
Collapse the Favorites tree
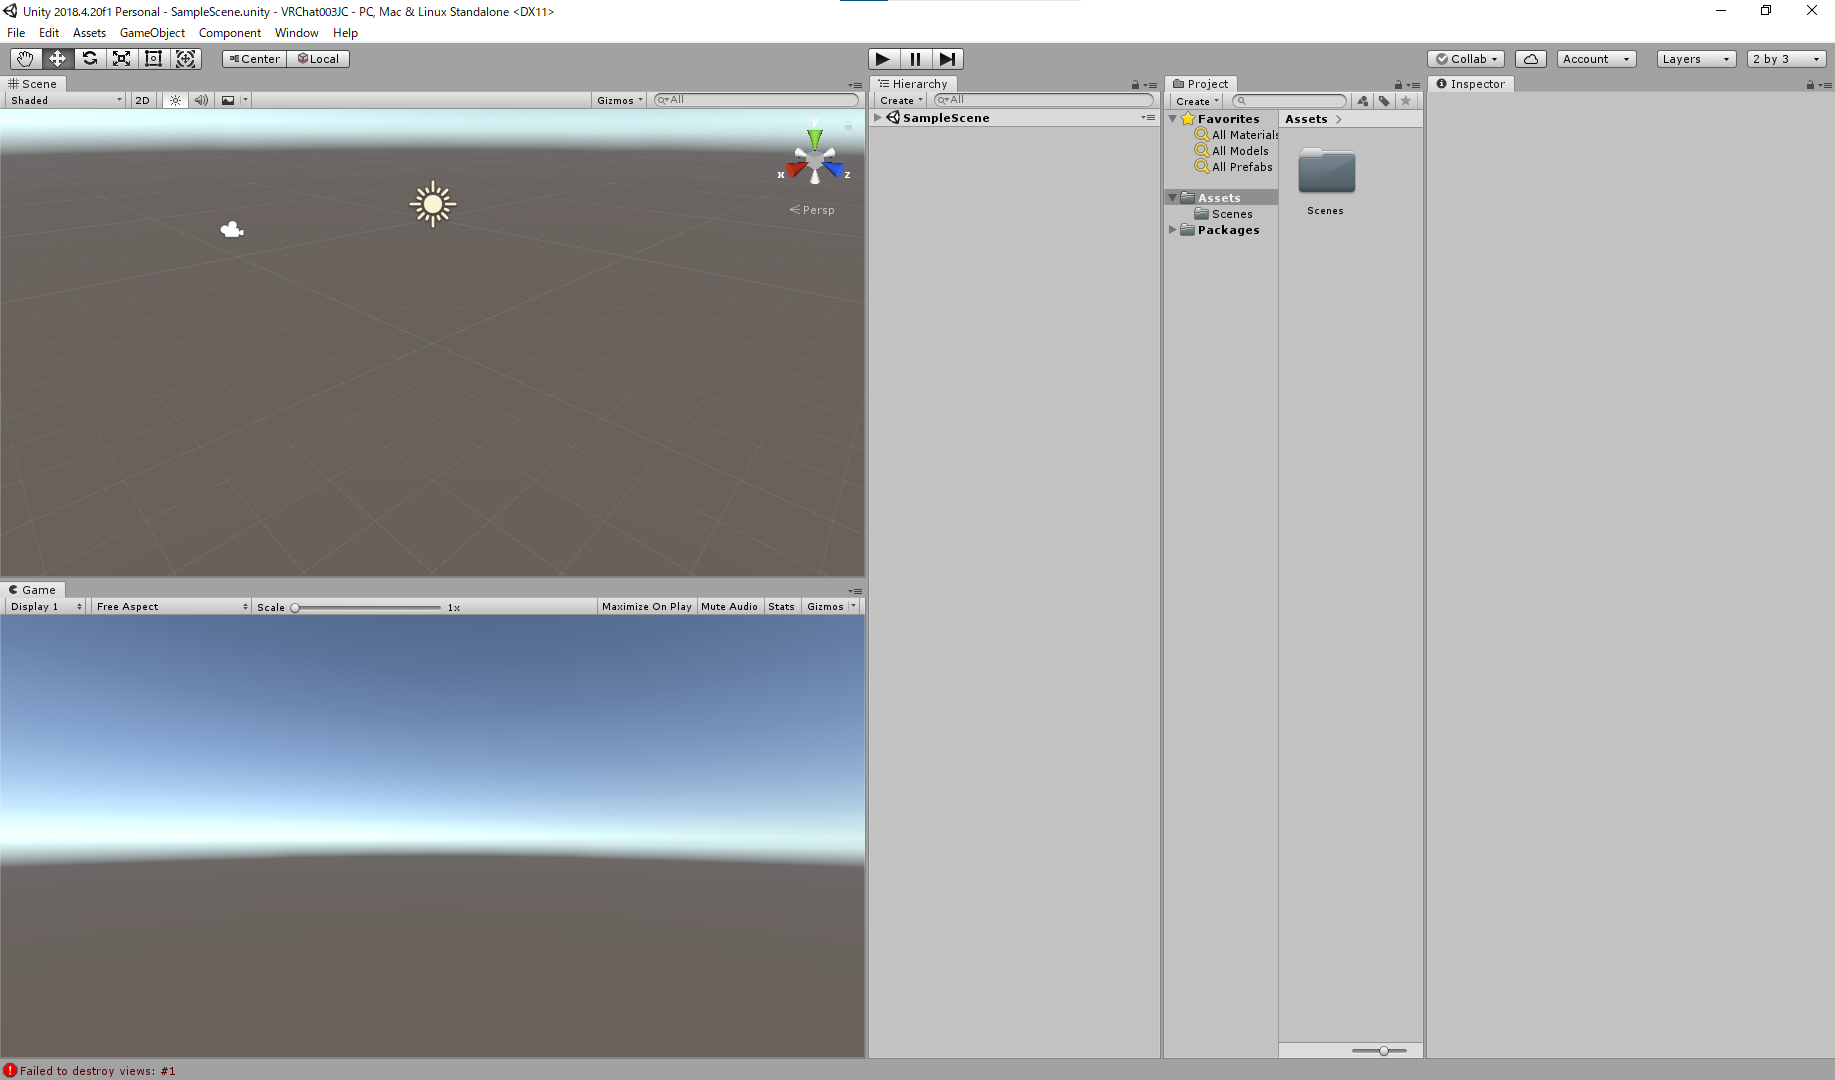pyautogui.click(x=1173, y=119)
